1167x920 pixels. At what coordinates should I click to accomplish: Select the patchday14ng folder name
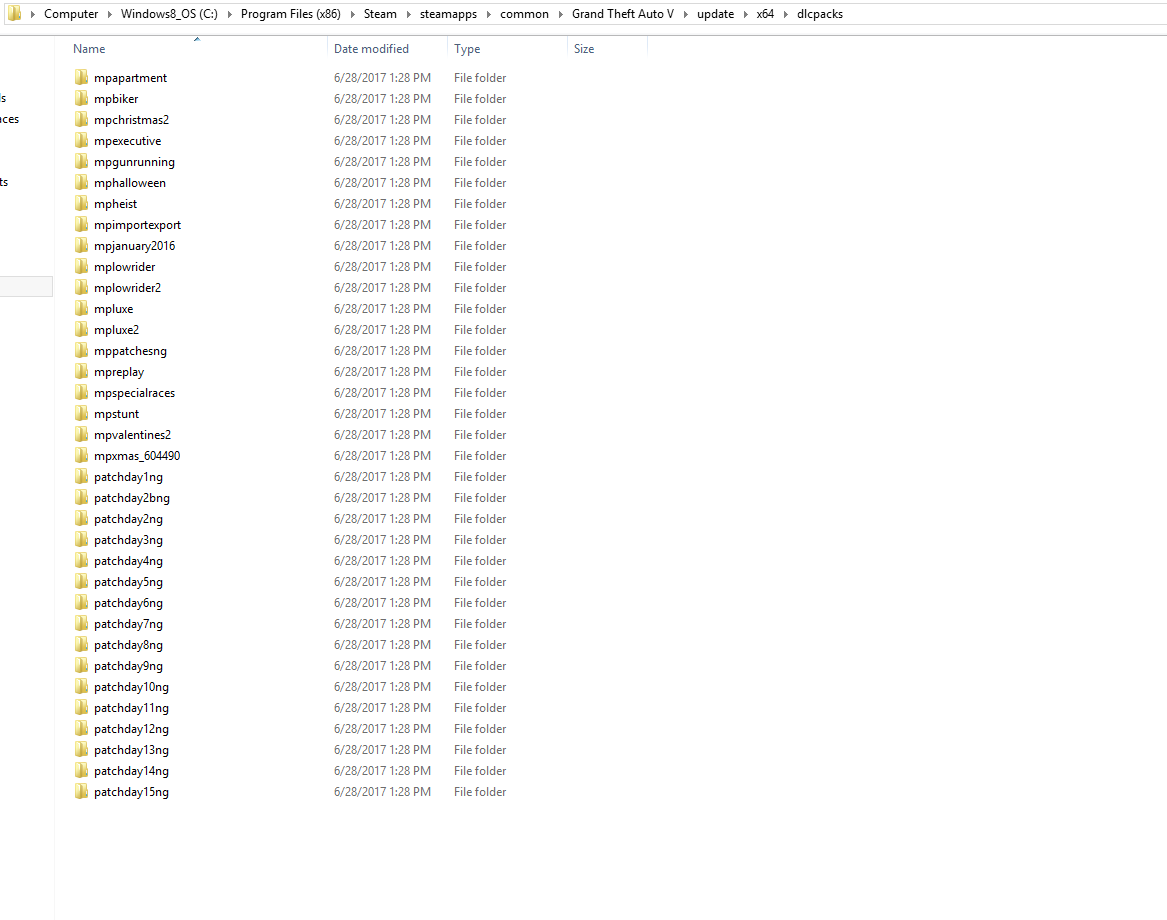[131, 771]
